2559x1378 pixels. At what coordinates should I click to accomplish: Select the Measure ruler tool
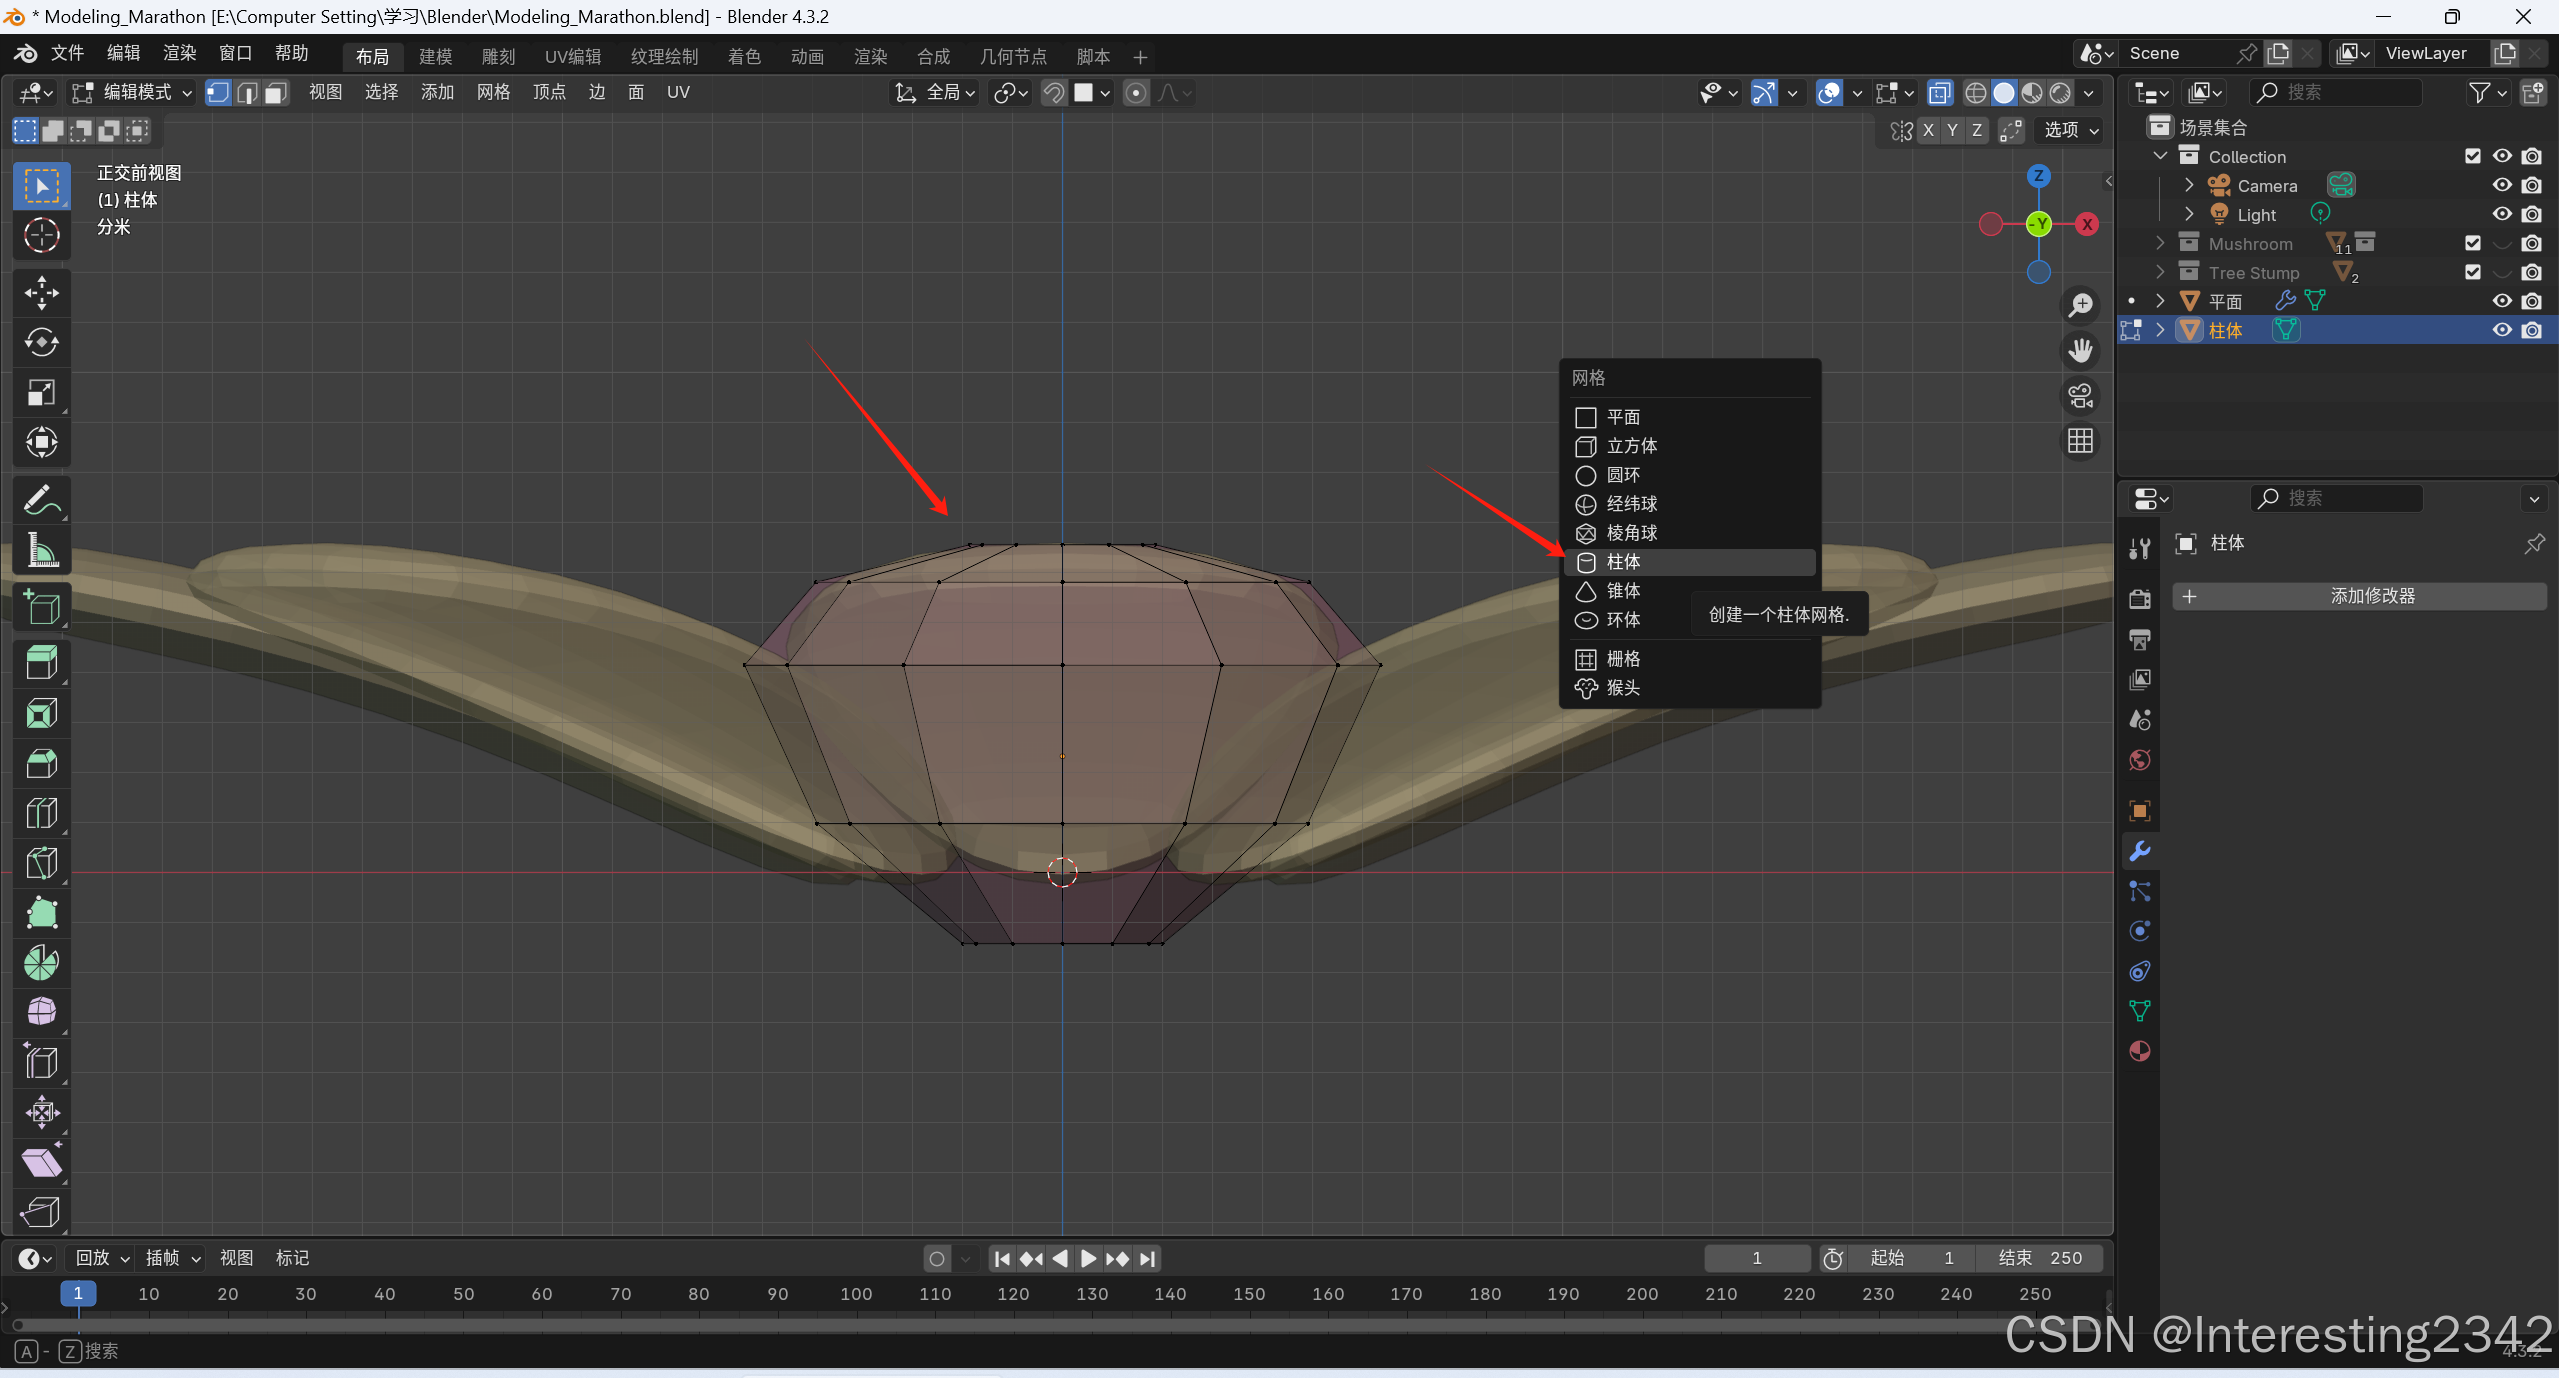tap(41, 550)
